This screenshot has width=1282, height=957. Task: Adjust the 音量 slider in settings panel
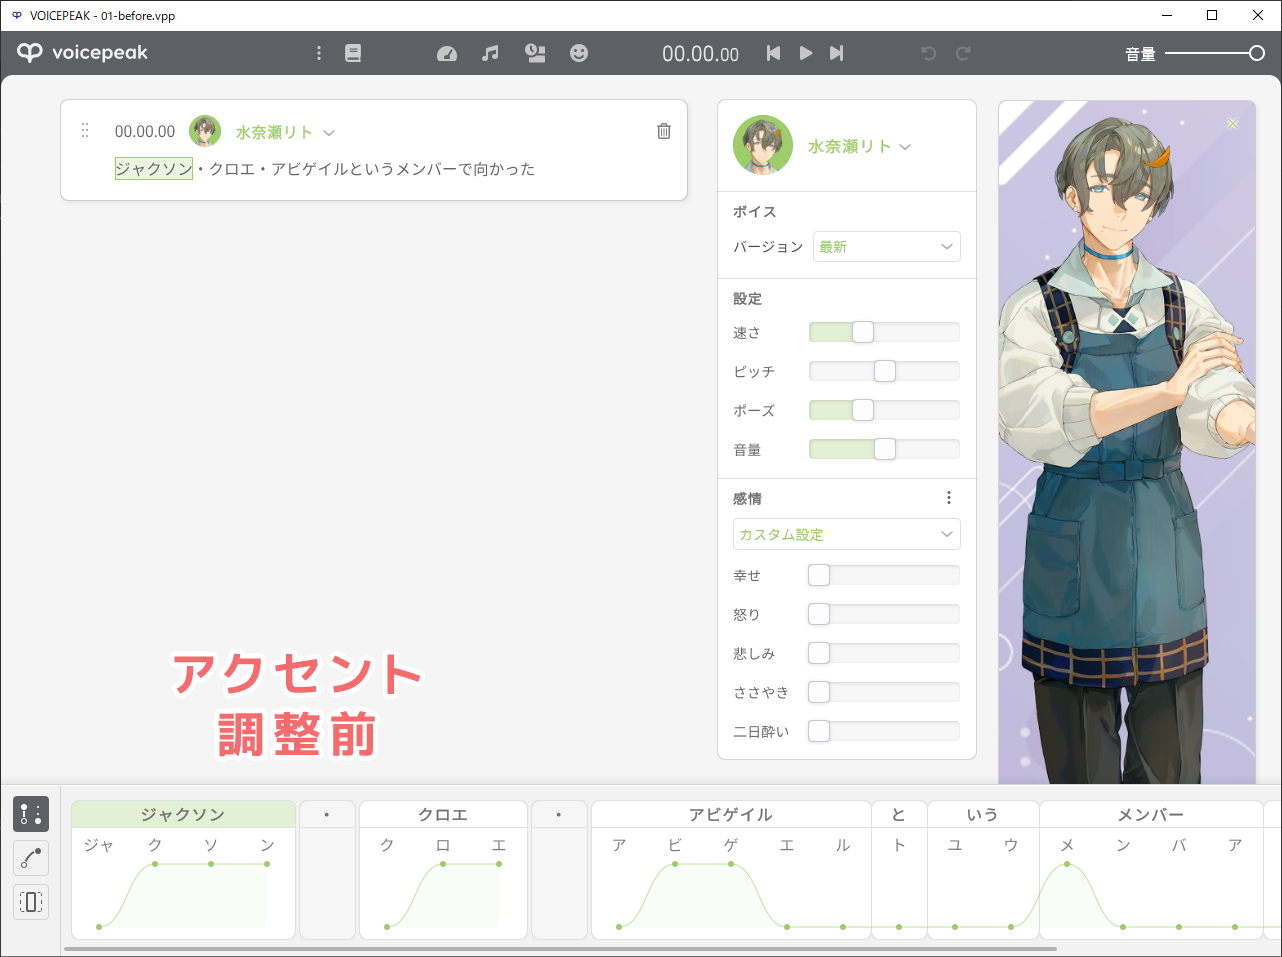[x=884, y=449]
